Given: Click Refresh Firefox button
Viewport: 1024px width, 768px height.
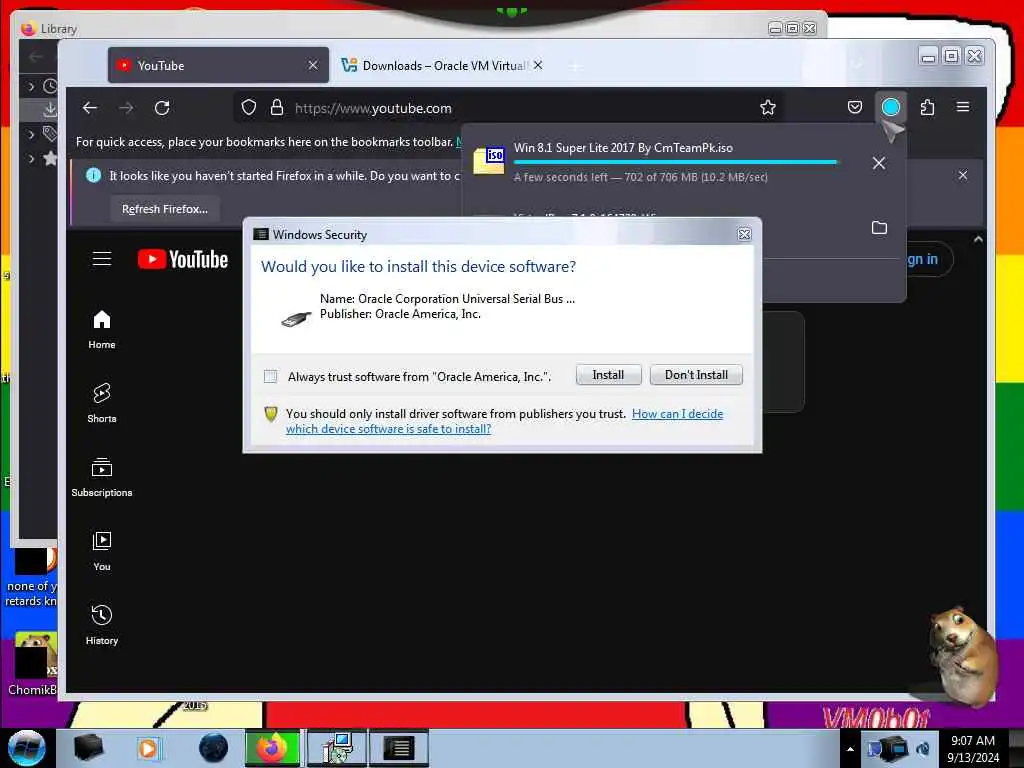Looking at the screenshot, I should [x=165, y=209].
